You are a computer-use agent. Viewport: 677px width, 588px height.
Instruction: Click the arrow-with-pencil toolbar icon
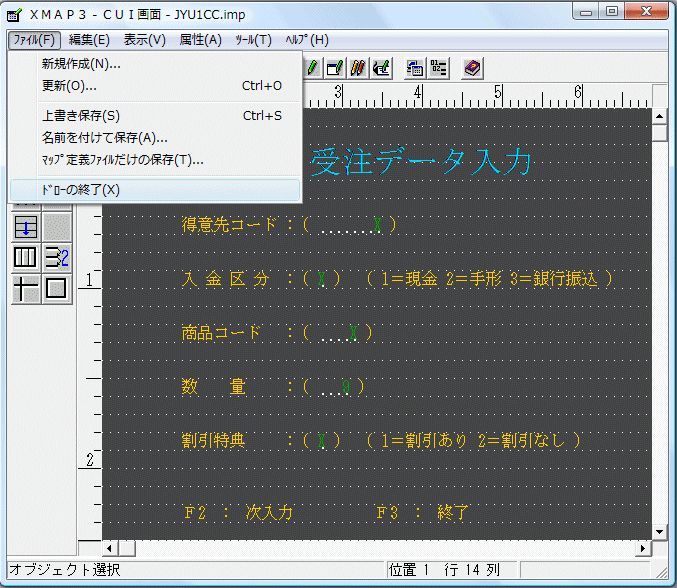[x=381, y=68]
